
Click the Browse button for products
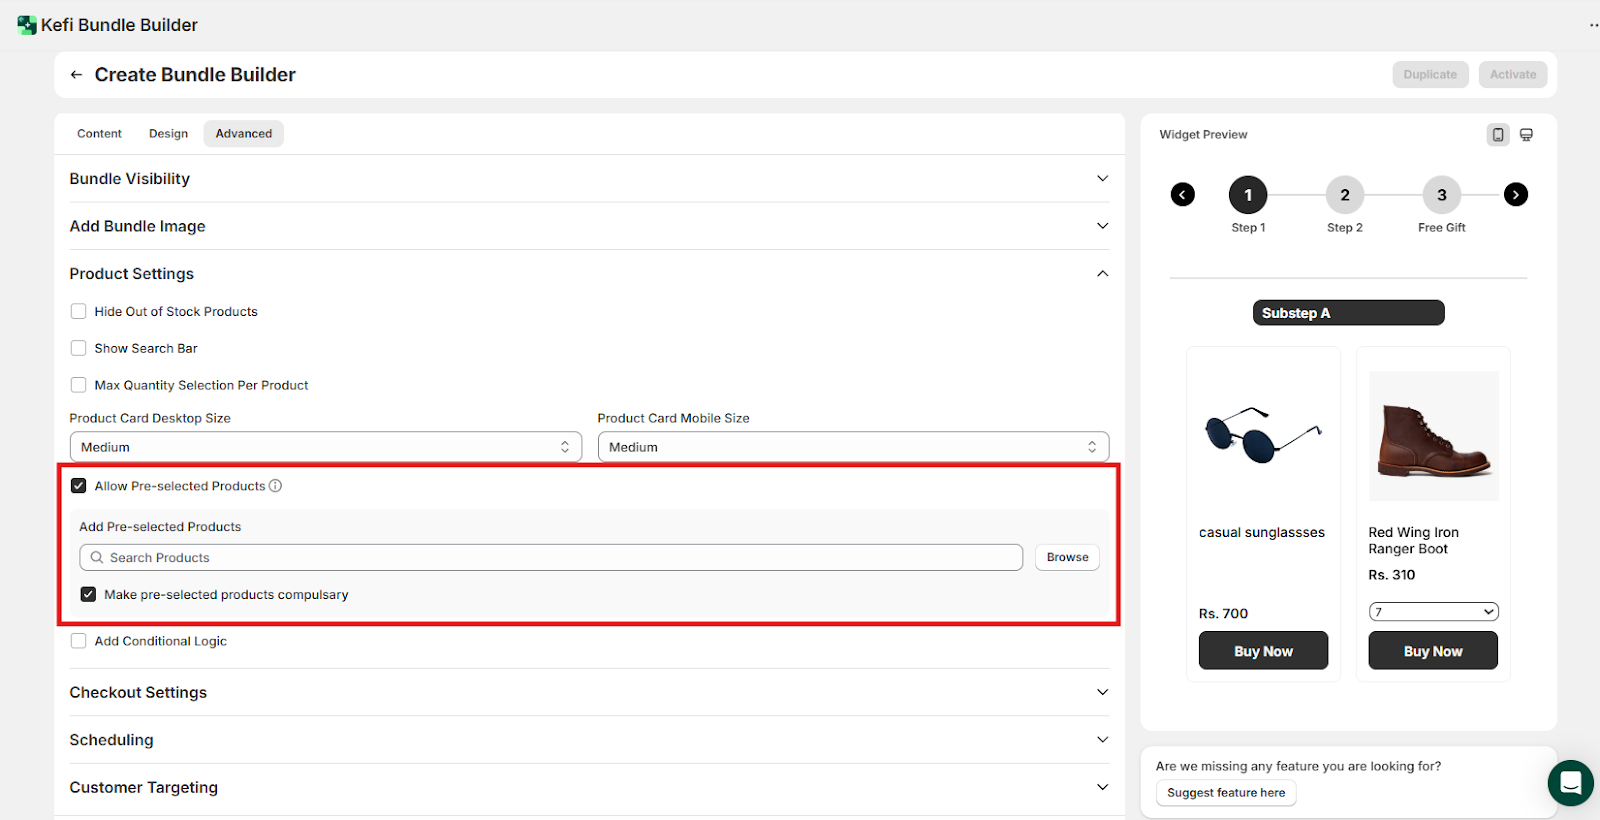tap(1067, 558)
